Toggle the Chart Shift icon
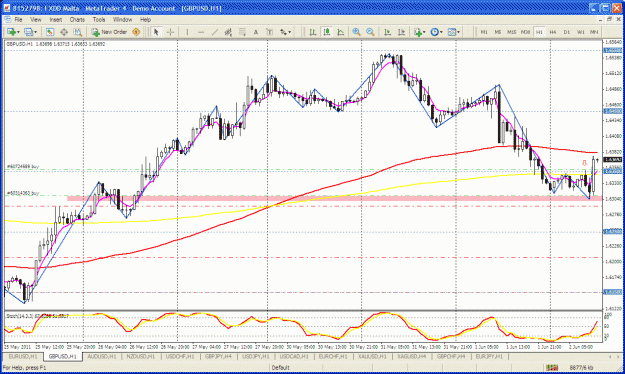Screen dimensions: 625x374 click(x=401, y=32)
